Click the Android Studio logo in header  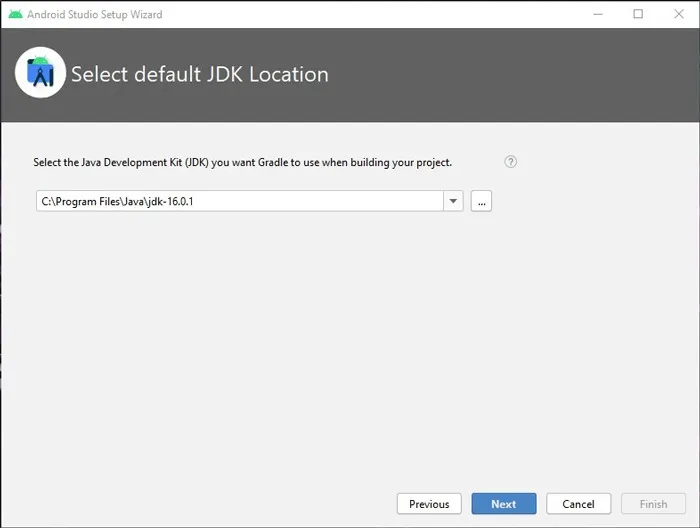[x=40, y=73]
